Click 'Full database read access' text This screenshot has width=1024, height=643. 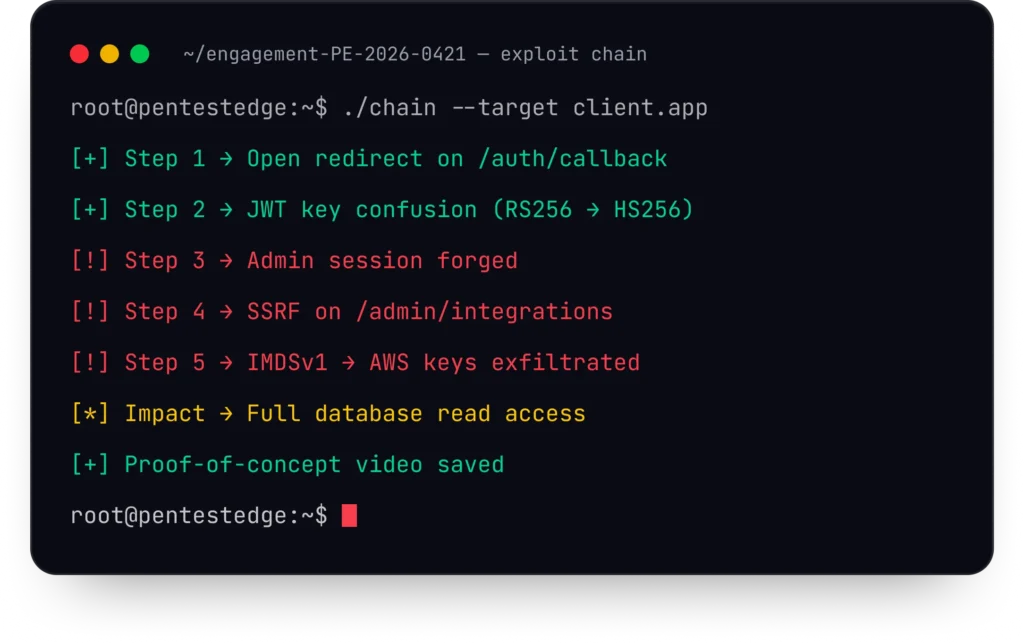(x=416, y=413)
